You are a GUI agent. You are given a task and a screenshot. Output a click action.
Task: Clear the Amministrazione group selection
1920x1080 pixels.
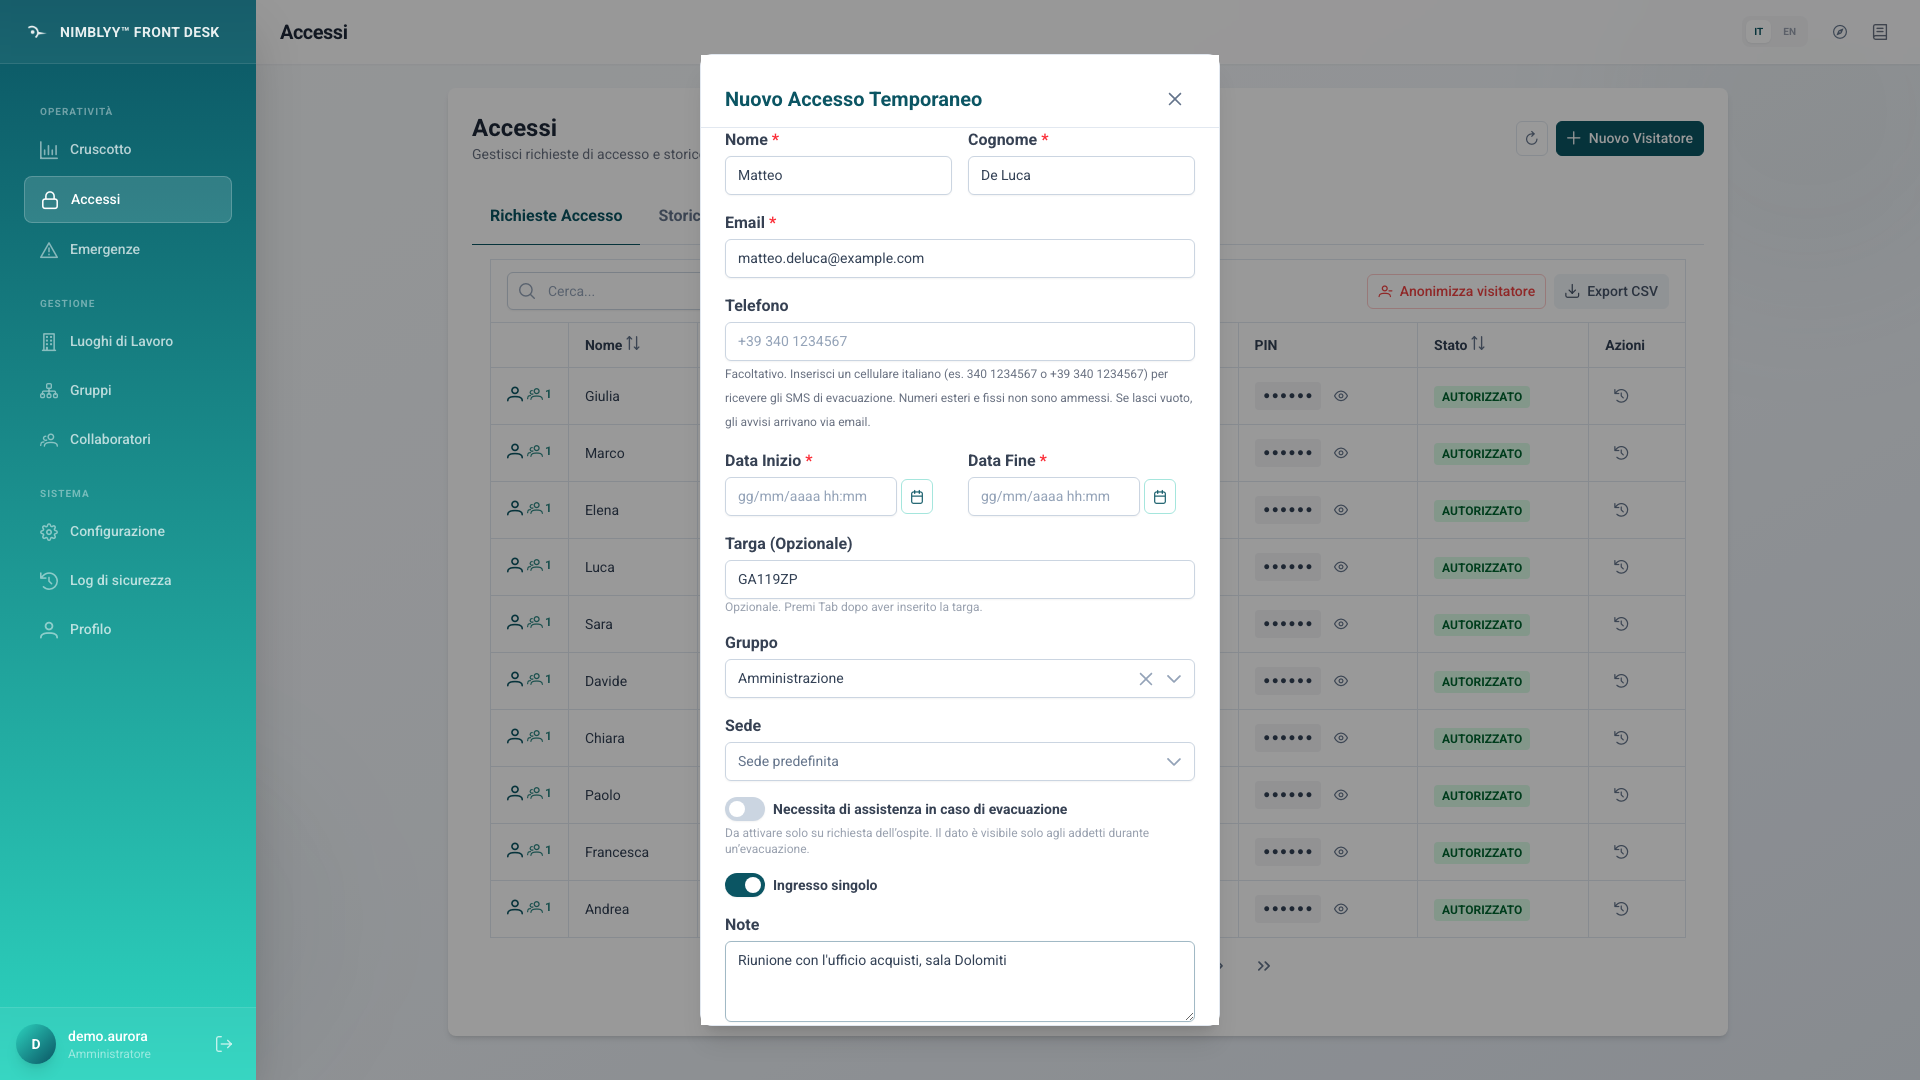[1145, 679]
